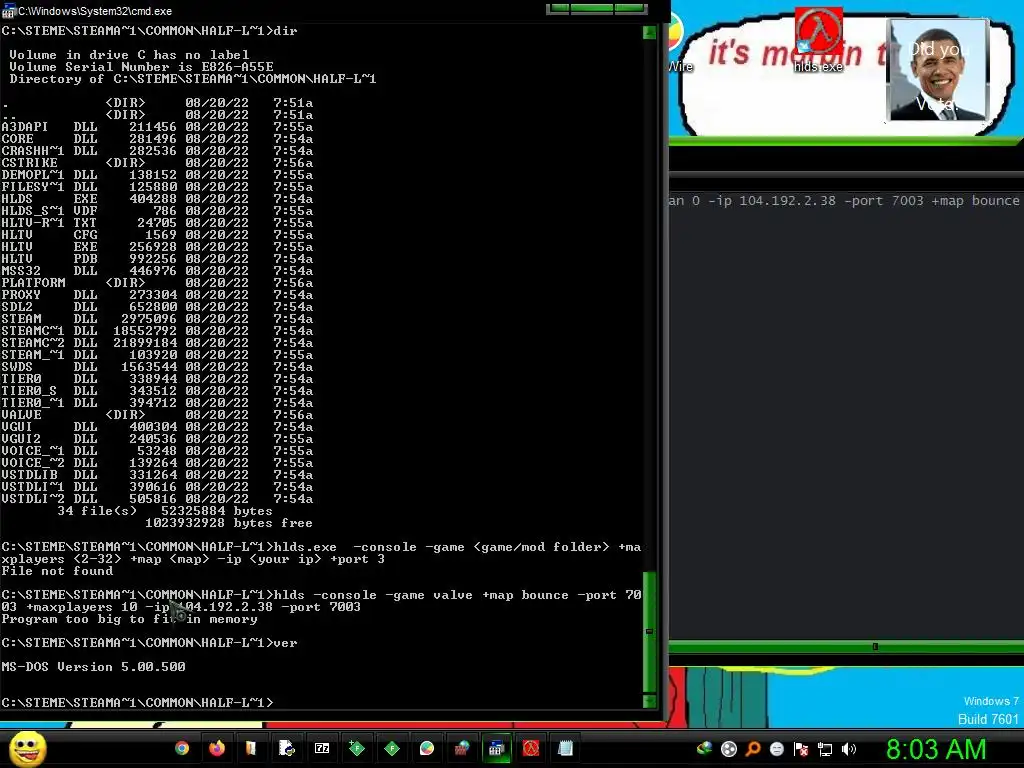Viewport: 1024px width, 768px height.
Task: Click the soccer-ball-like tray icon
Action: [x=729, y=749]
